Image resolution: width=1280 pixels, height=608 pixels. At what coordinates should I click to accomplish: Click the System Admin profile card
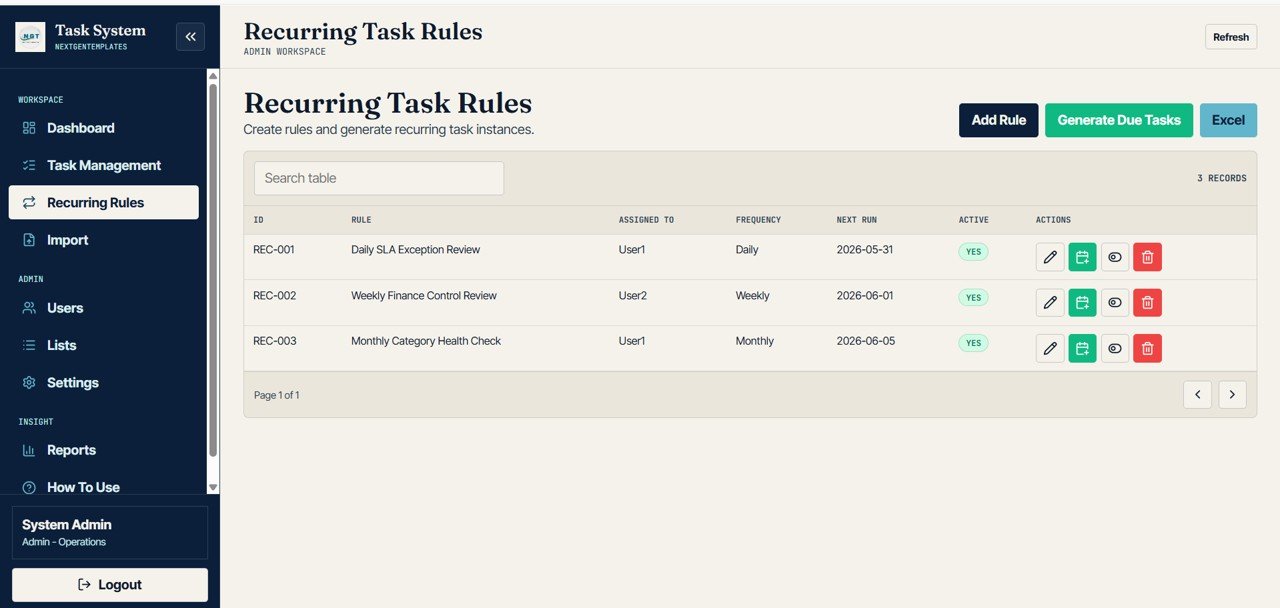click(x=110, y=532)
